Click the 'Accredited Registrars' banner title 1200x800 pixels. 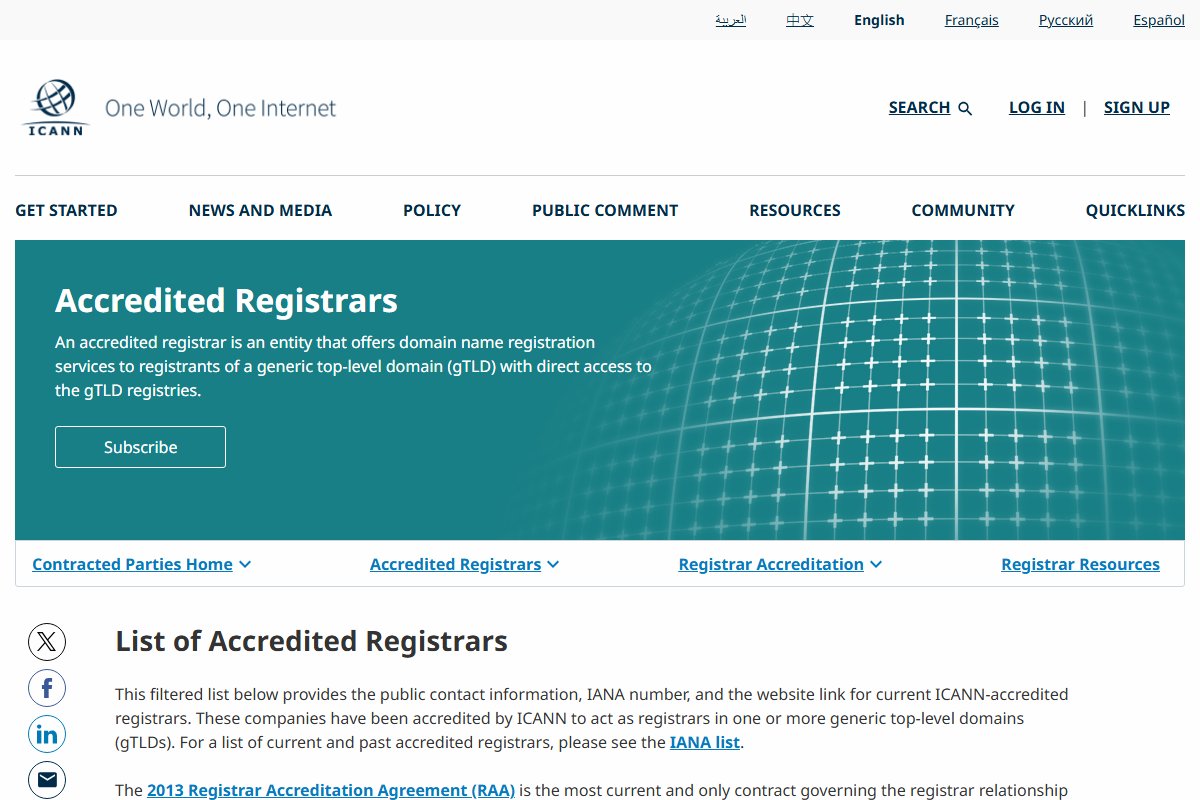(x=226, y=300)
